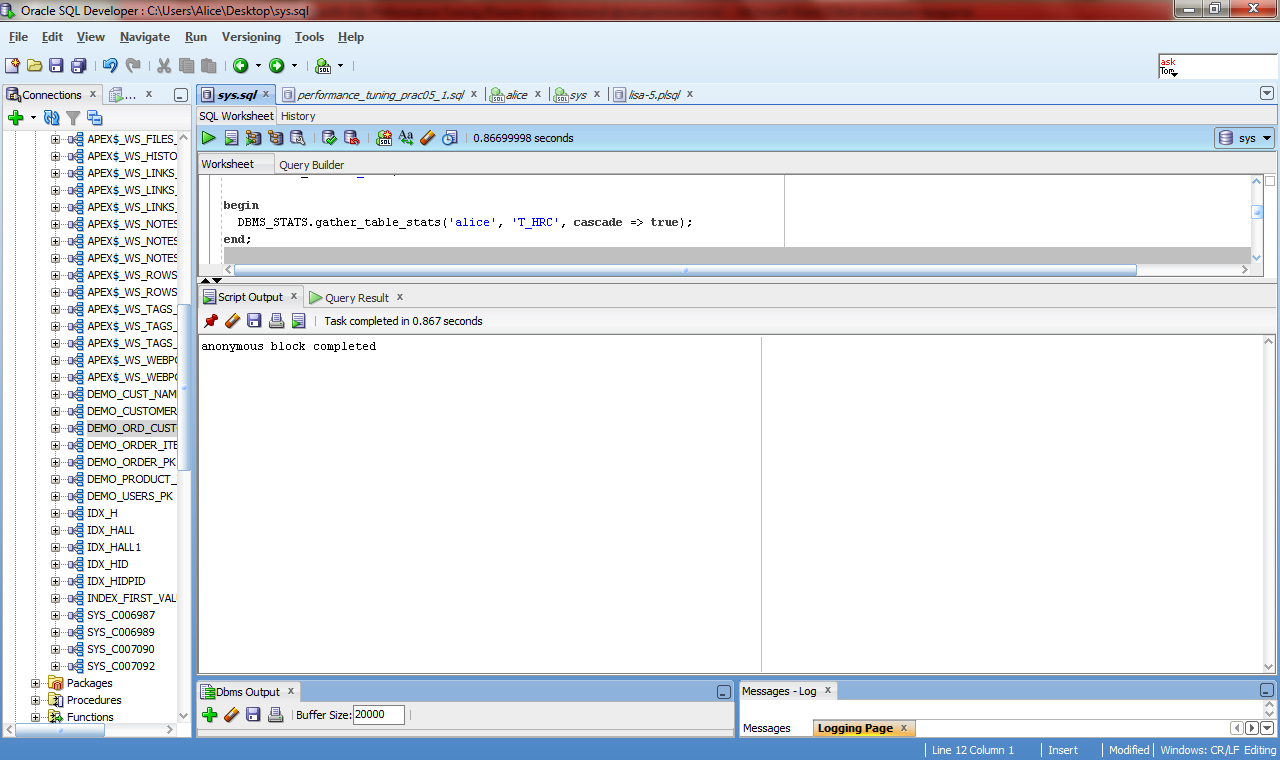Switch to the History tab
Image resolution: width=1280 pixels, height=760 pixels.
(x=298, y=116)
